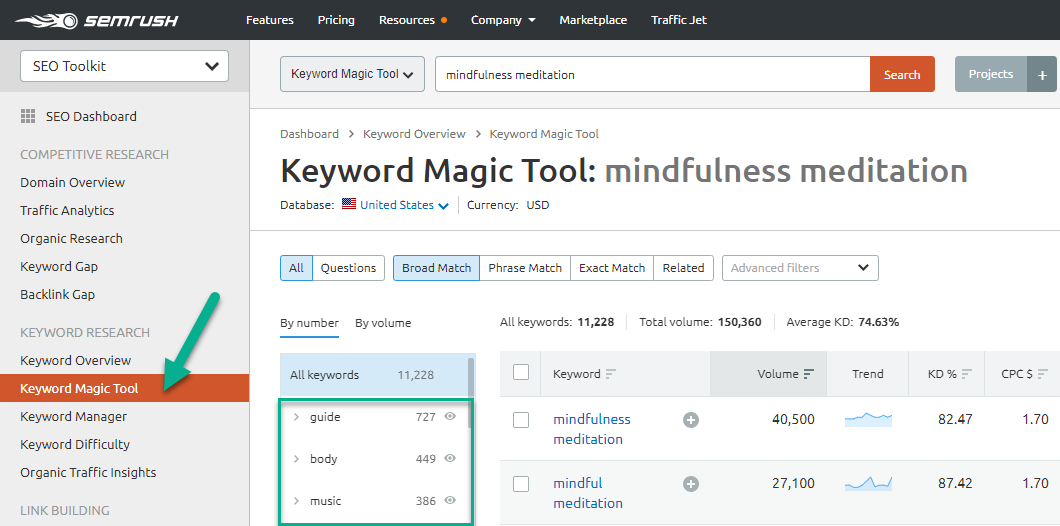The height and width of the screenshot is (526, 1060).
Task: Expand the music keyword group
Action: [296, 501]
